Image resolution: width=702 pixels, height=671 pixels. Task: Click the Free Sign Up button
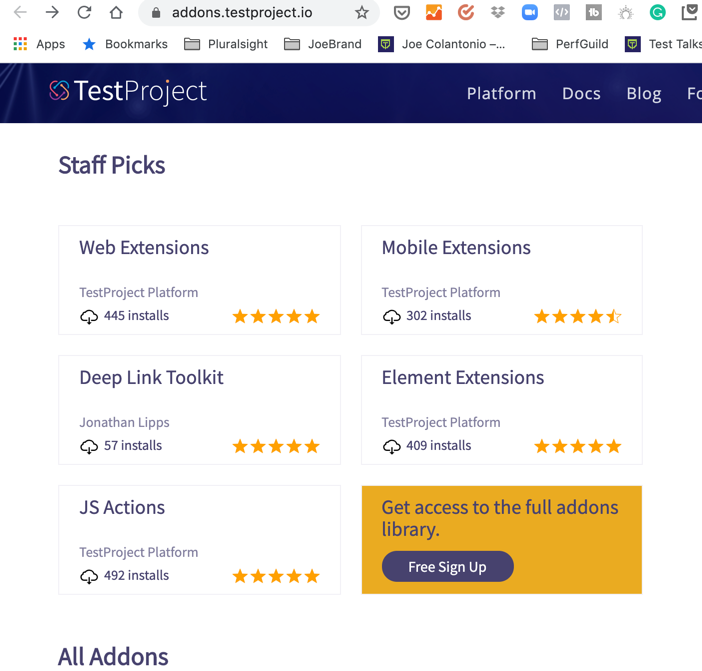(x=448, y=567)
